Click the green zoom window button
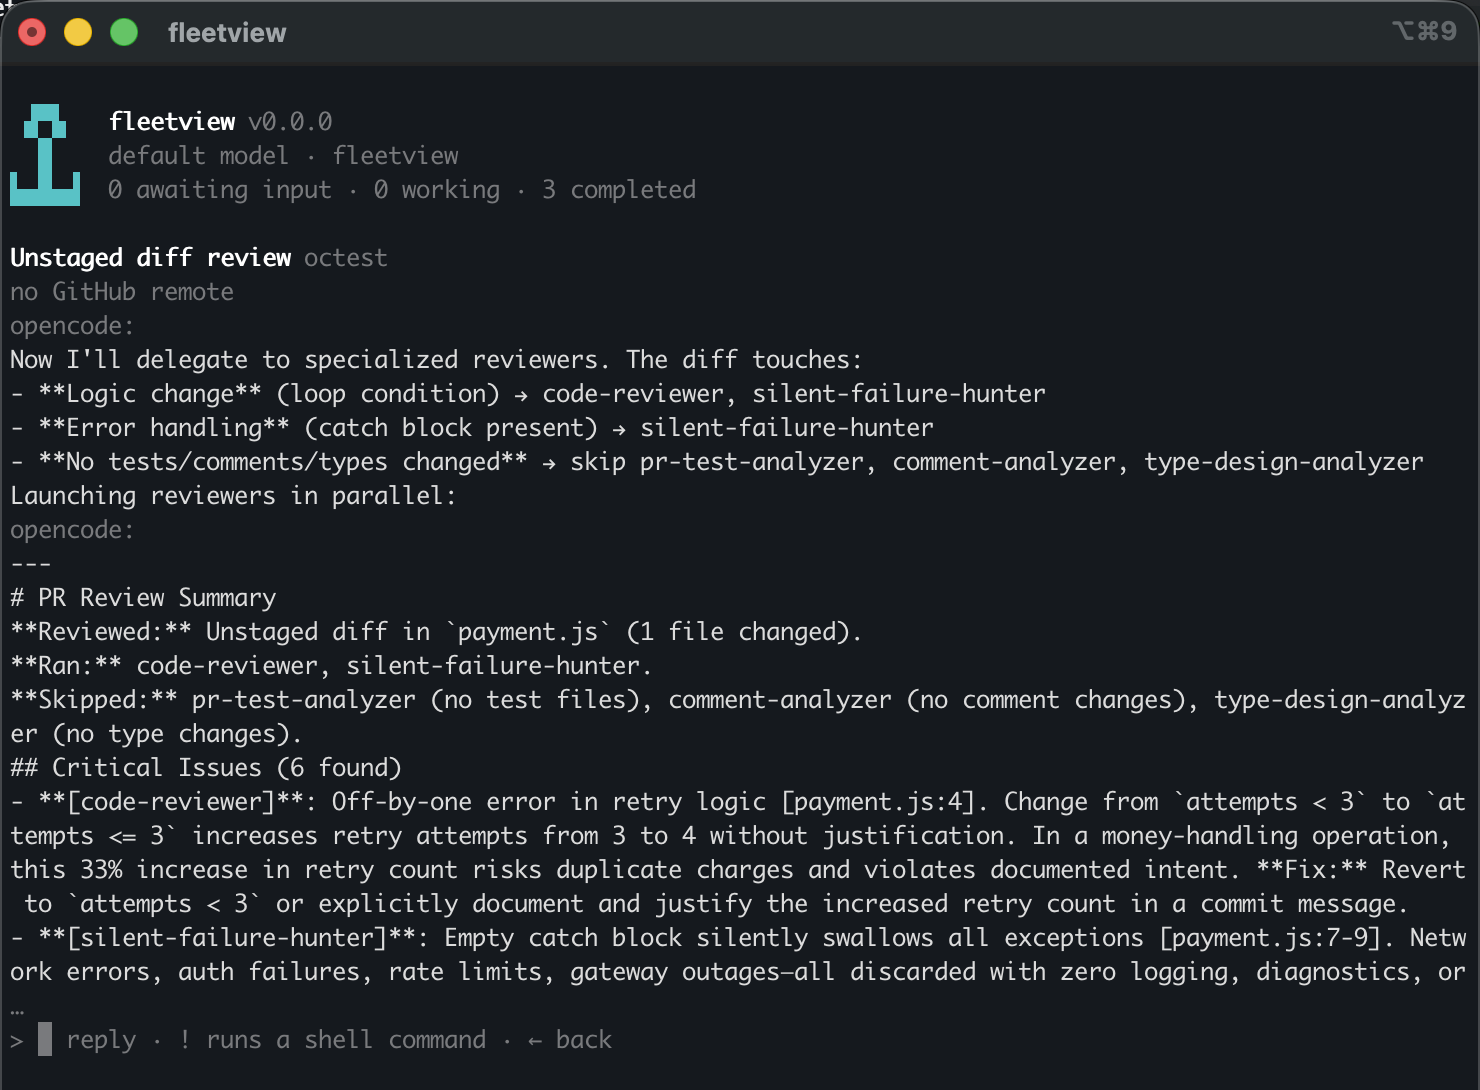 click(x=124, y=33)
